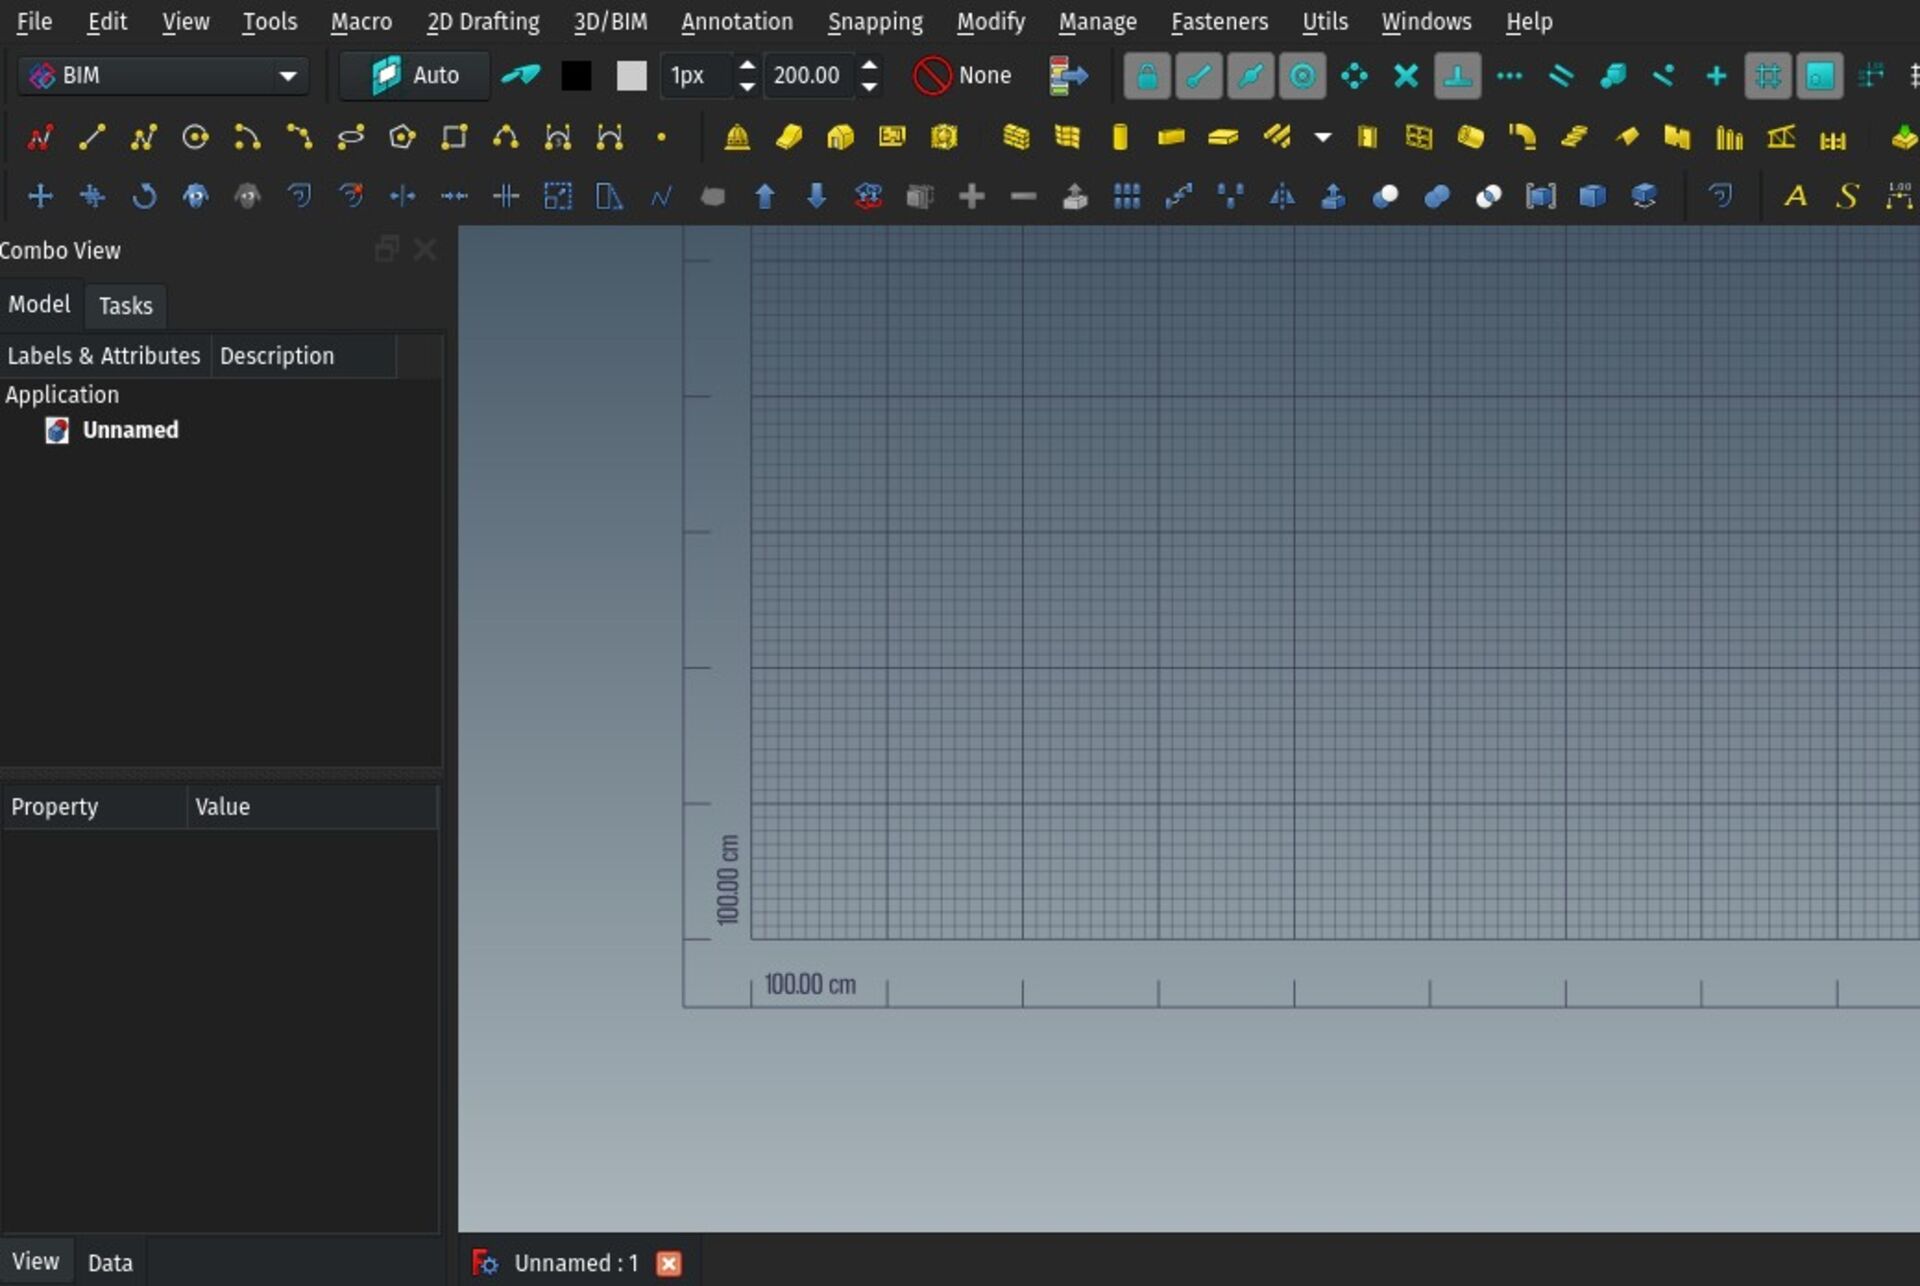Select the Window tool
Image resolution: width=1920 pixels, height=1286 pixels.
1418,137
